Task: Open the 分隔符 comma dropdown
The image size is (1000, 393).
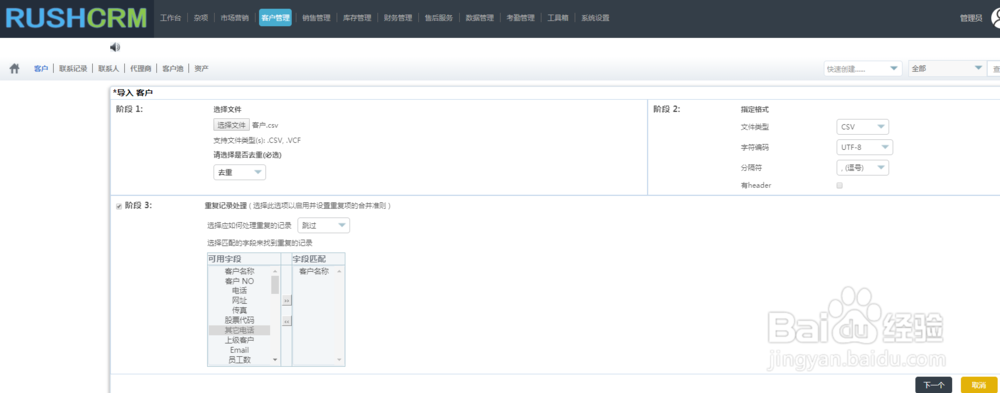Action: (862, 168)
